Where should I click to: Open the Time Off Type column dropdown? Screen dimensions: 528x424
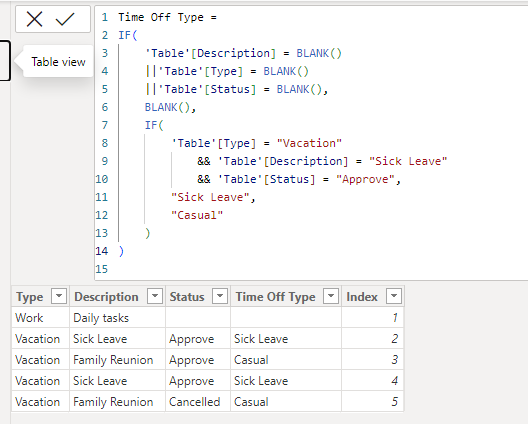[331, 296]
